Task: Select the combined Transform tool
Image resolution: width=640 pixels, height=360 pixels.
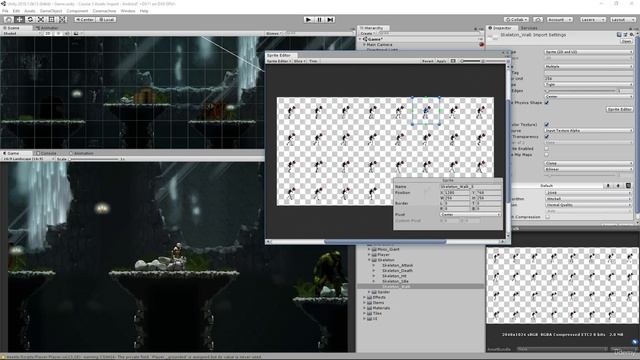Action: click(63, 19)
